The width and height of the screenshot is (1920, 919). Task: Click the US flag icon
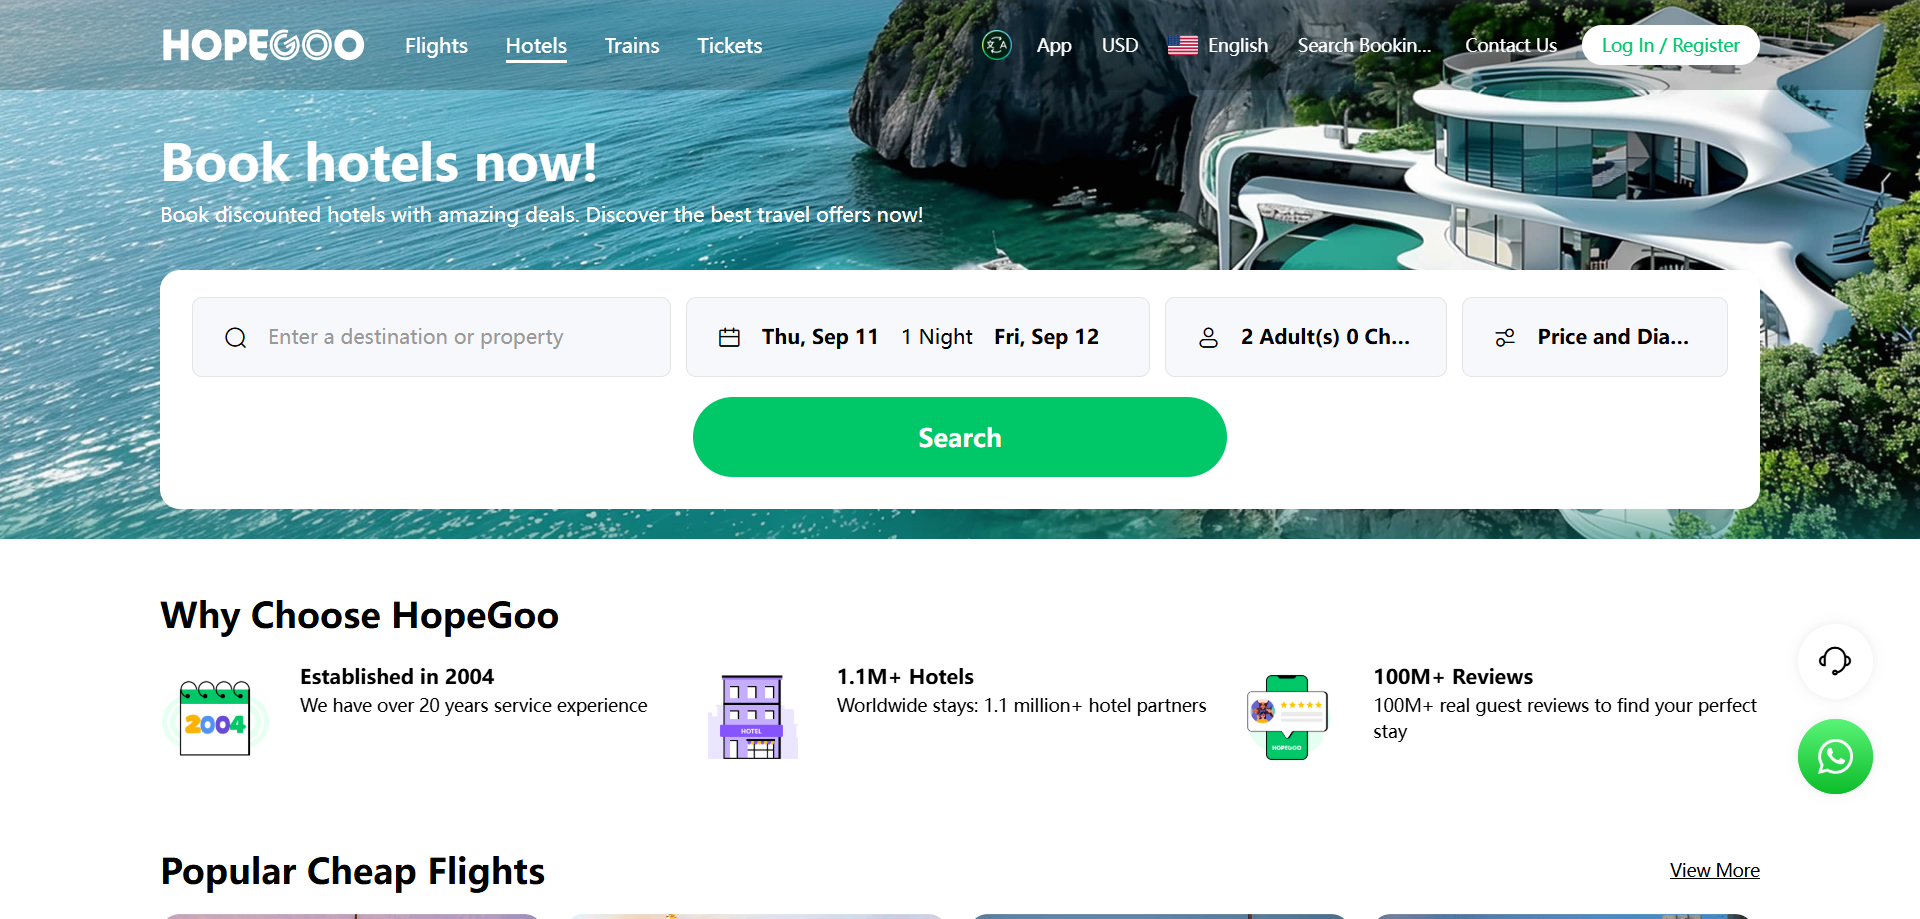pyautogui.click(x=1182, y=45)
